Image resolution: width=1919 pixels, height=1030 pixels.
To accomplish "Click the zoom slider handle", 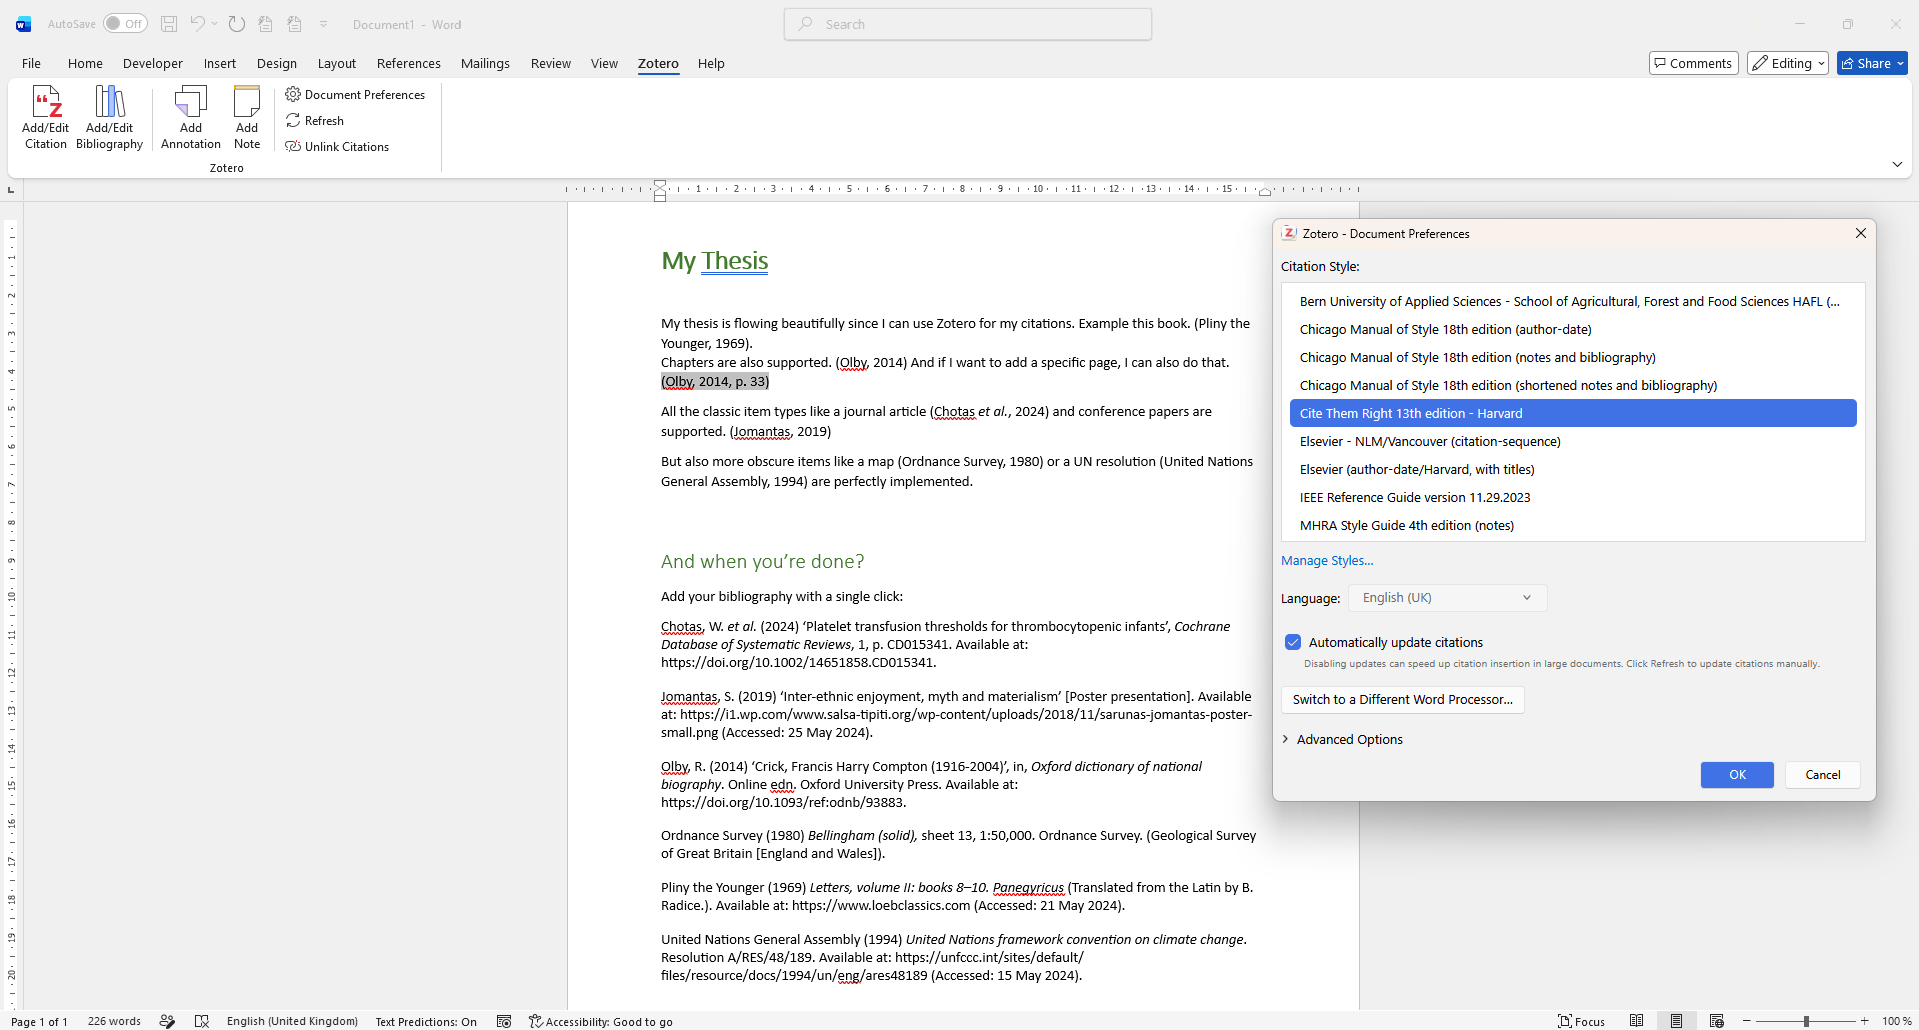I will click(1806, 1021).
